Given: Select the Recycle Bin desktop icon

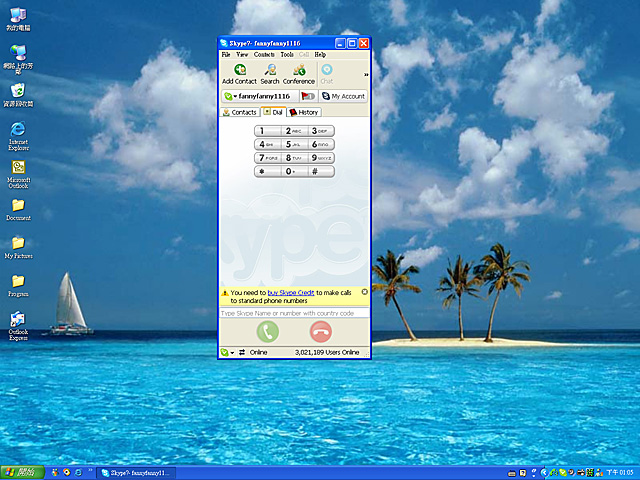Looking at the screenshot, I should pyautogui.click(x=18, y=95).
